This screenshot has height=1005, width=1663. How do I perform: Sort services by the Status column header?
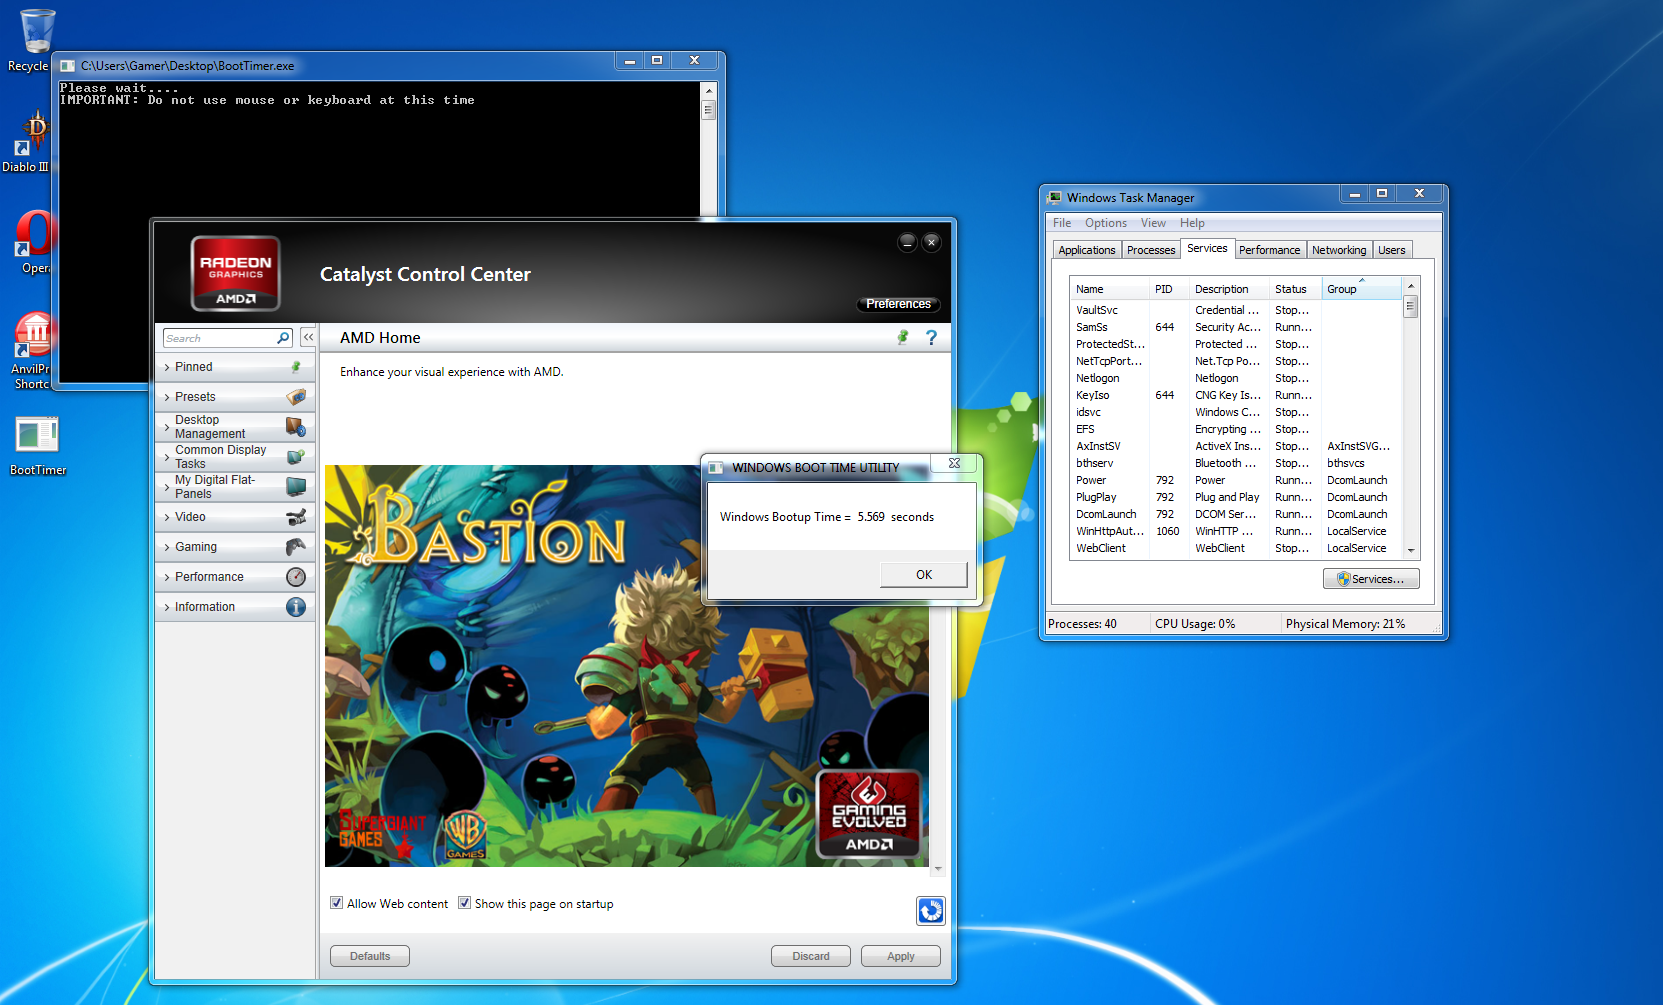[1296, 289]
